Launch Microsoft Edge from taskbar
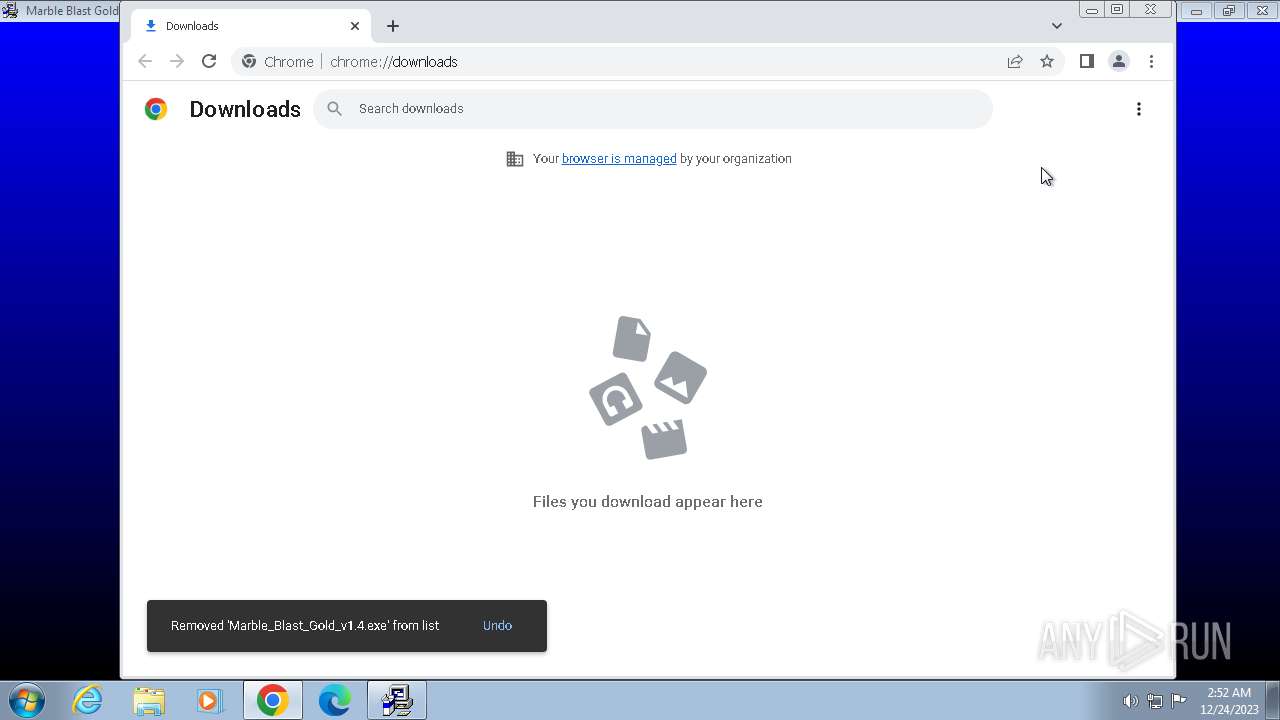The height and width of the screenshot is (720, 1280). 334,700
